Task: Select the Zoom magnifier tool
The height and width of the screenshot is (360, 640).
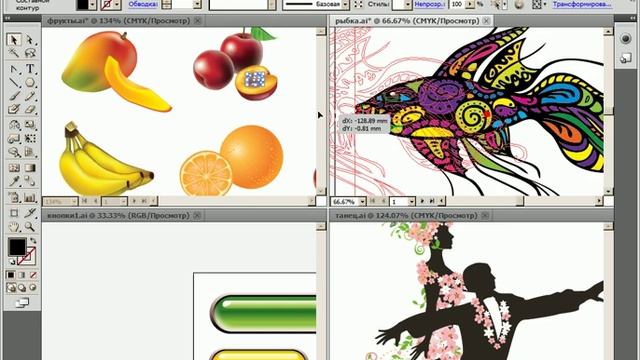Action: pyautogui.click(x=29, y=227)
